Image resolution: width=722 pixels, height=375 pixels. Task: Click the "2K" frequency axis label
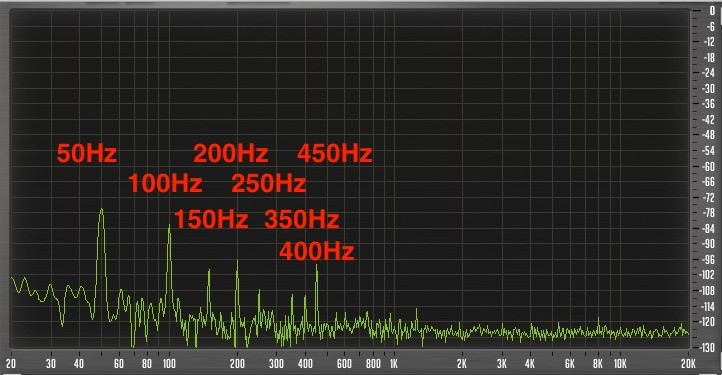coord(462,364)
